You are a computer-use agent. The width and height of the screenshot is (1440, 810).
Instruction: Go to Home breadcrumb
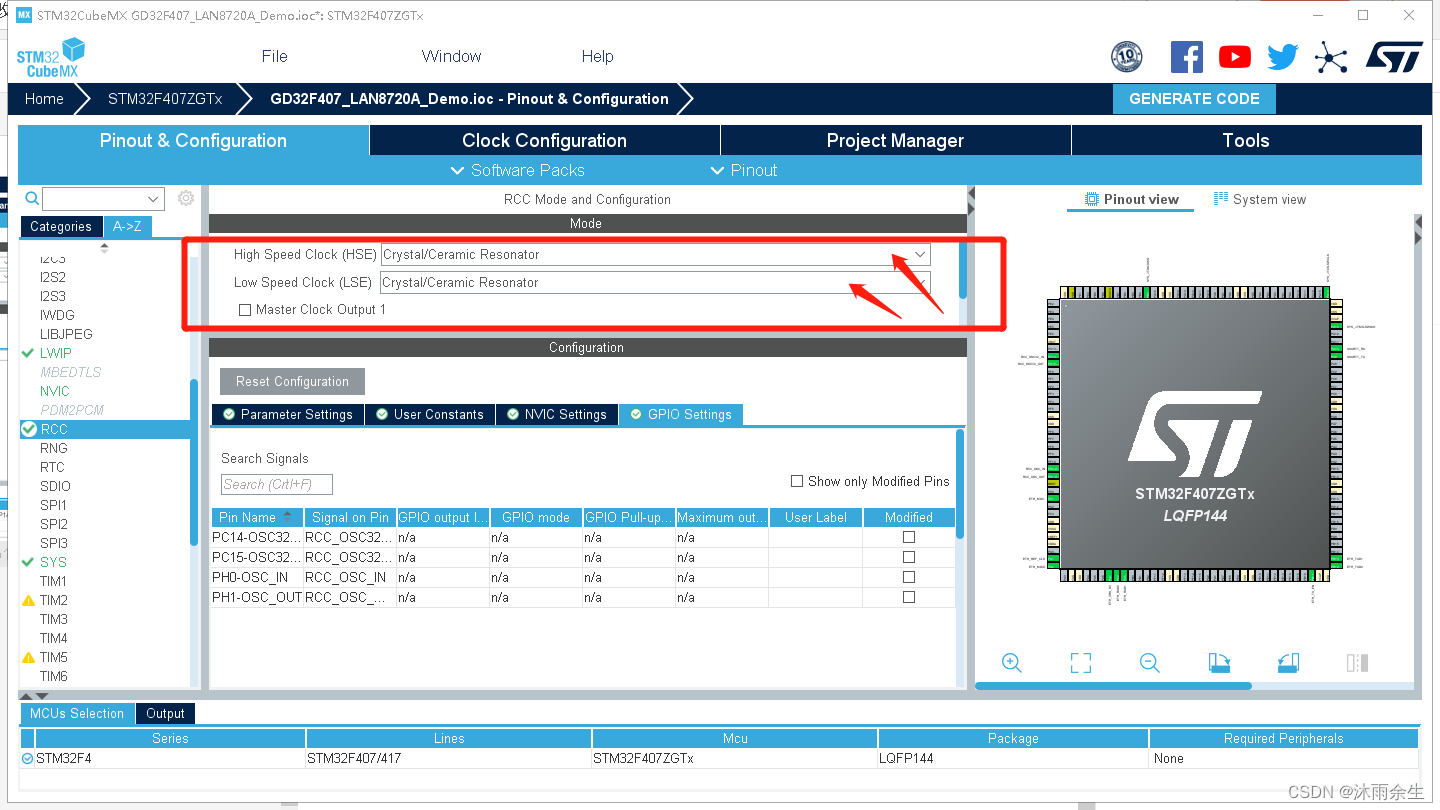click(x=44, y=99)
